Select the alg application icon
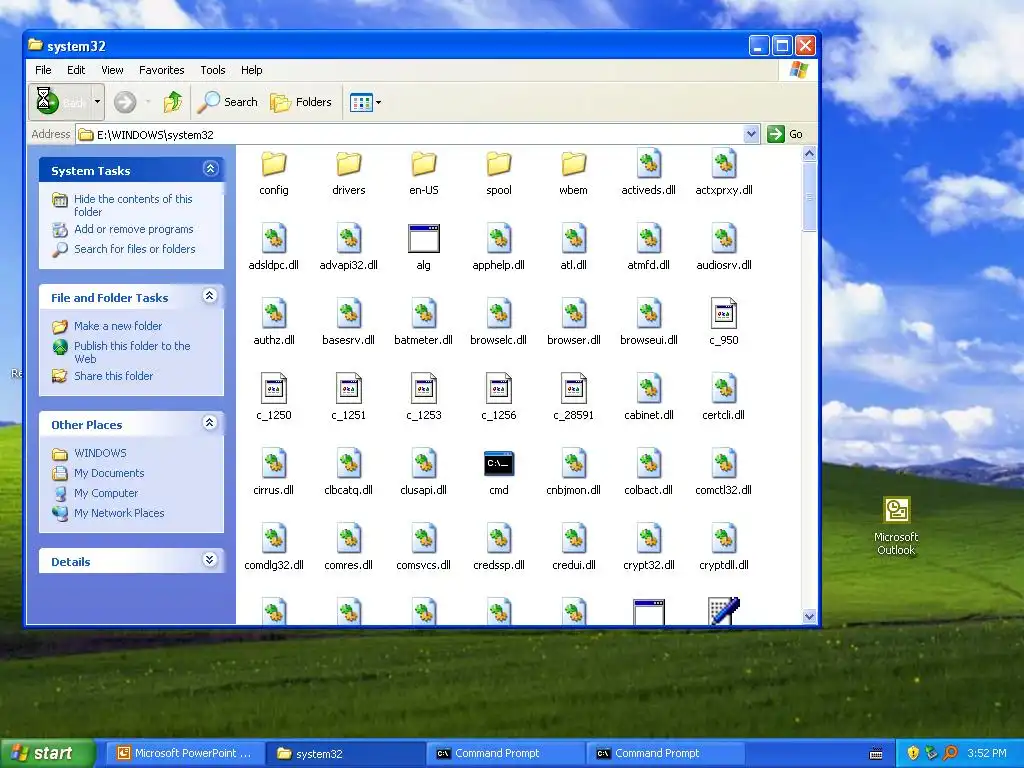Viewport: 1024px width, 768px height. pos(424,238)
